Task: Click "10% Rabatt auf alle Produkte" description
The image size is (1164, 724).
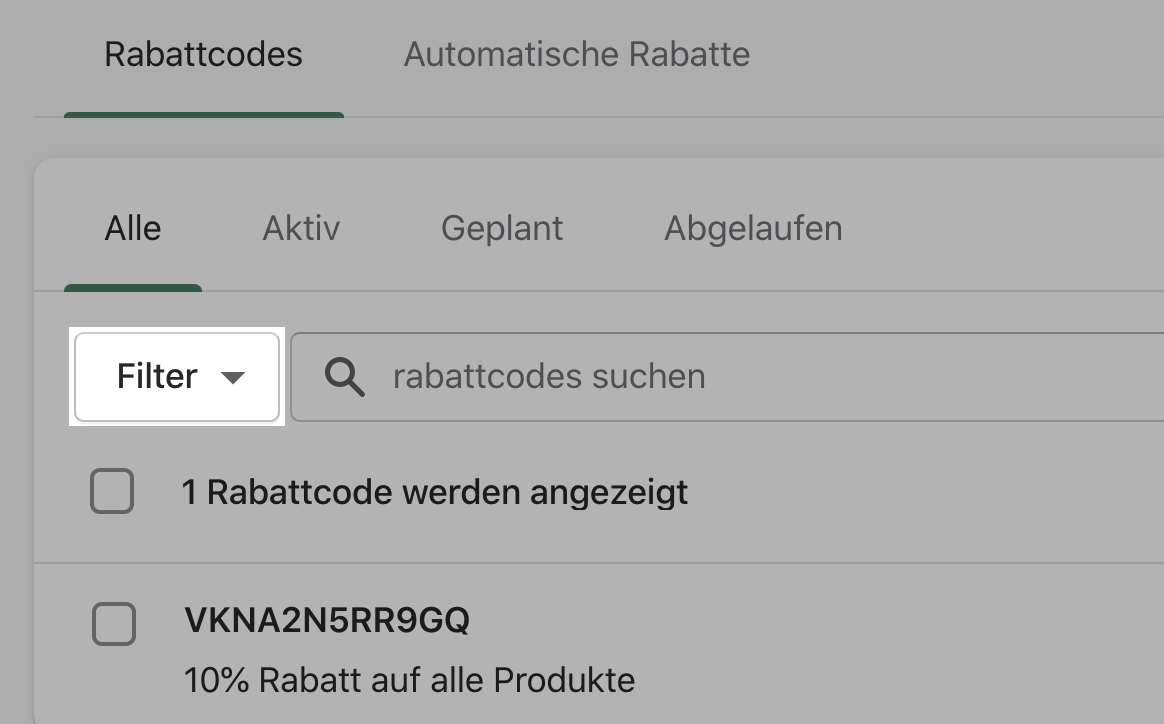Action: pyautogui.click(x=409, y=680)
